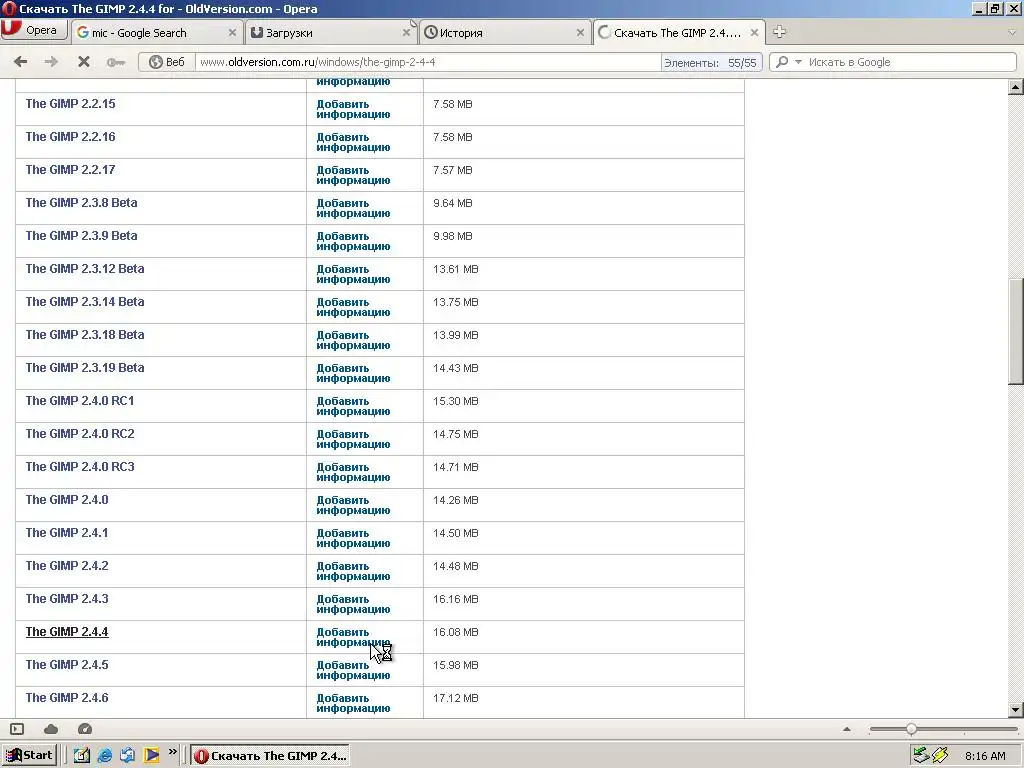The height and width of the screenshot is (768, 1024).
Task: Launch the notepad quick launch icon
Action: 82,756
